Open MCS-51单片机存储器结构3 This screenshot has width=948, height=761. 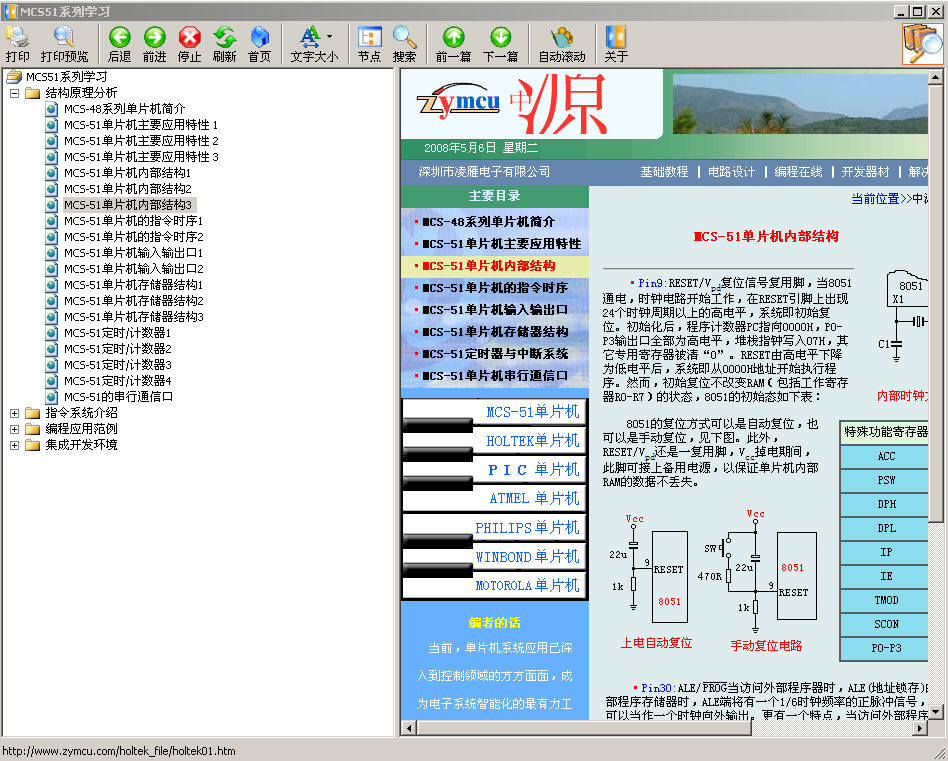tap(134, 317)
